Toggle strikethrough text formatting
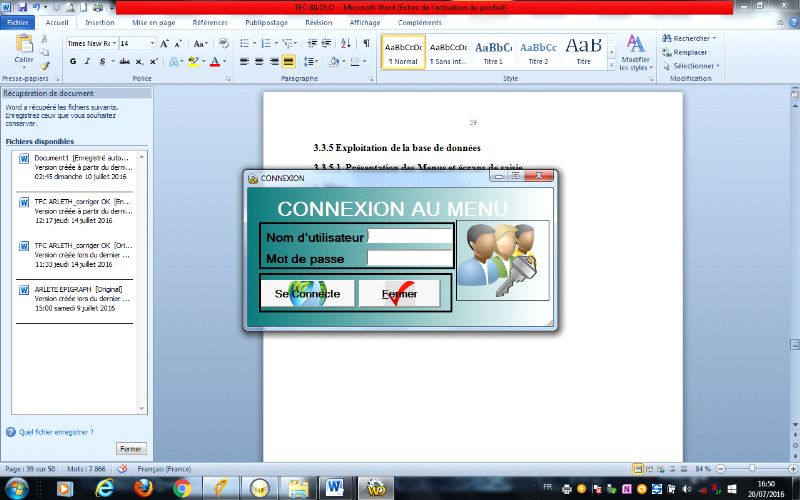This screenshot has width=800, height=500. pyautogui.click(x=123, y=62)
